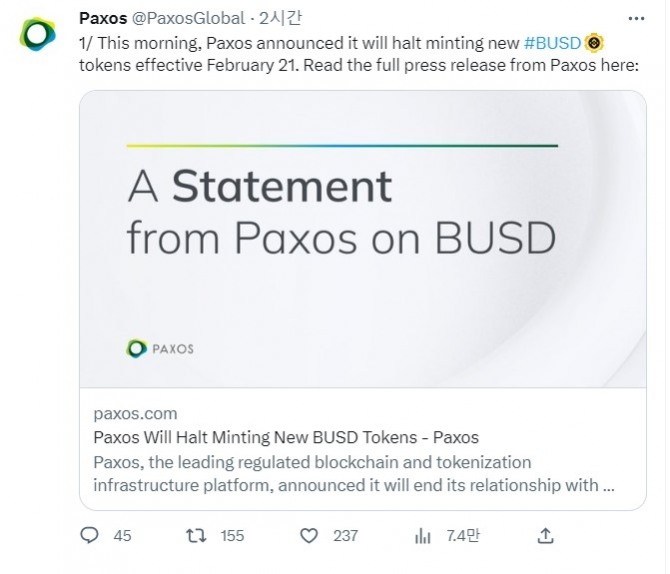Click the 237 likes count
Viewport: 670px width, 574px height.
coord(345,536)
